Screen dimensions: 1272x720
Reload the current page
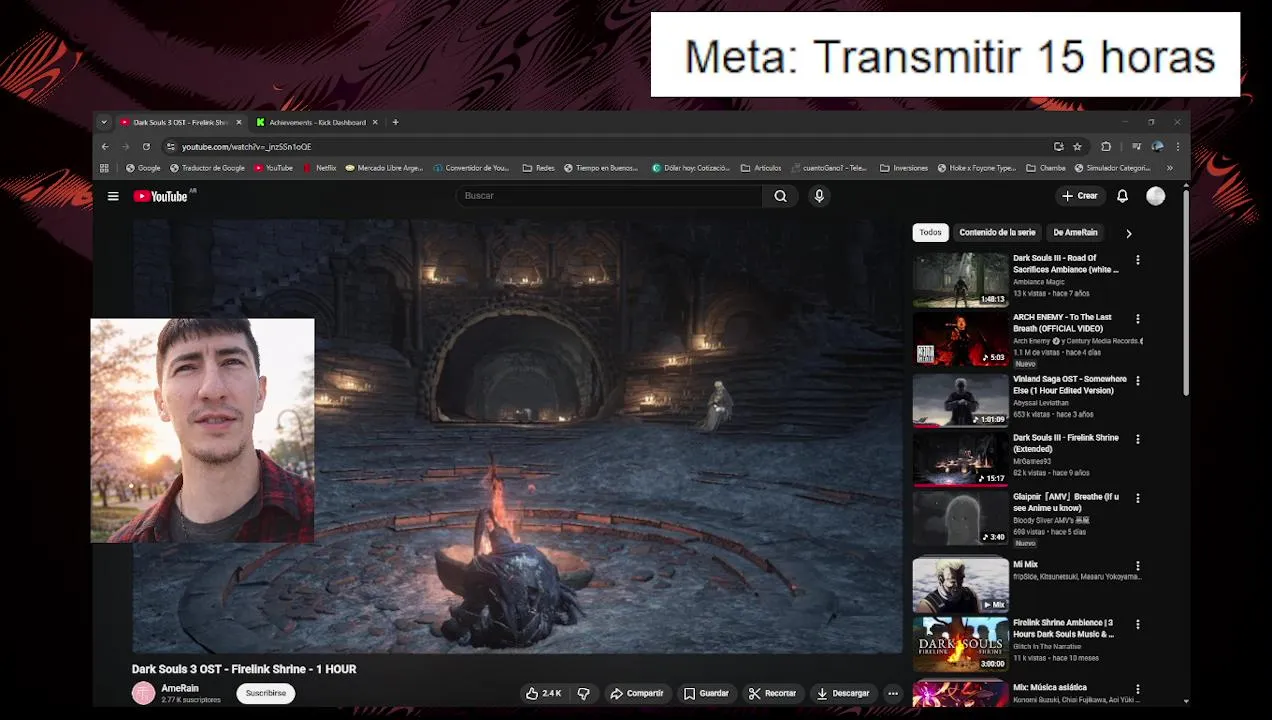click(146, 146)
